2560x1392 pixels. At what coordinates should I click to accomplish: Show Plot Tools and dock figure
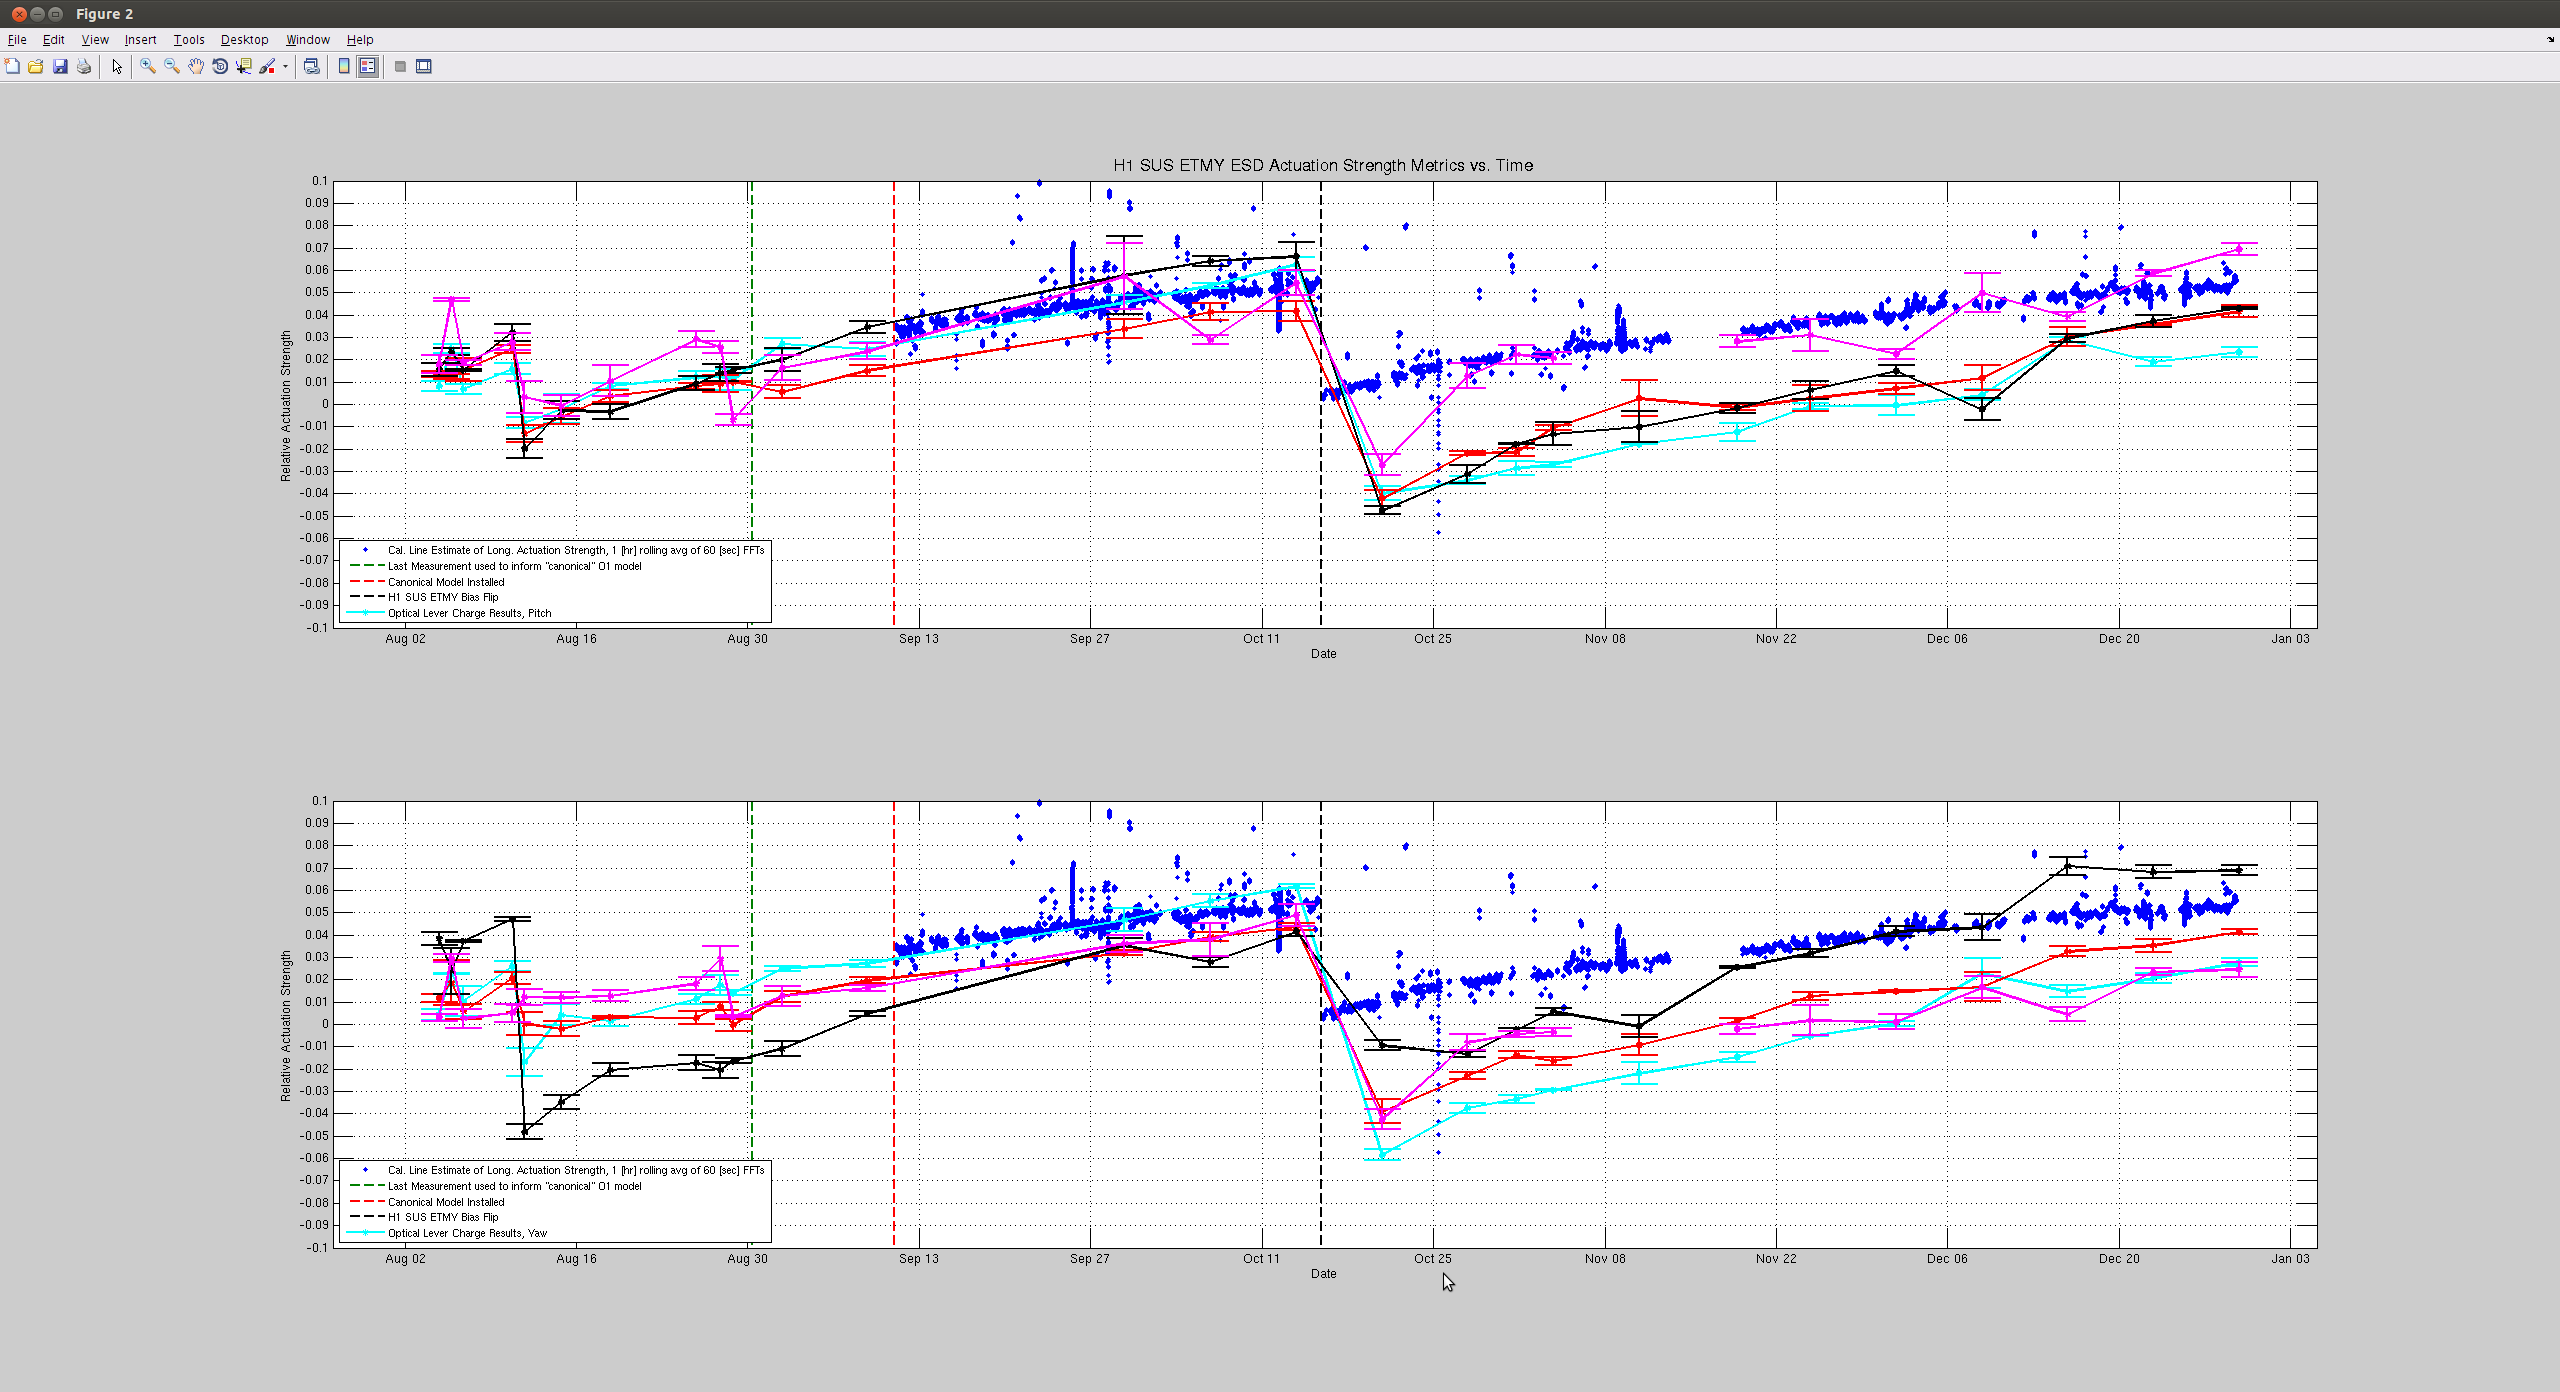(424, 67)
